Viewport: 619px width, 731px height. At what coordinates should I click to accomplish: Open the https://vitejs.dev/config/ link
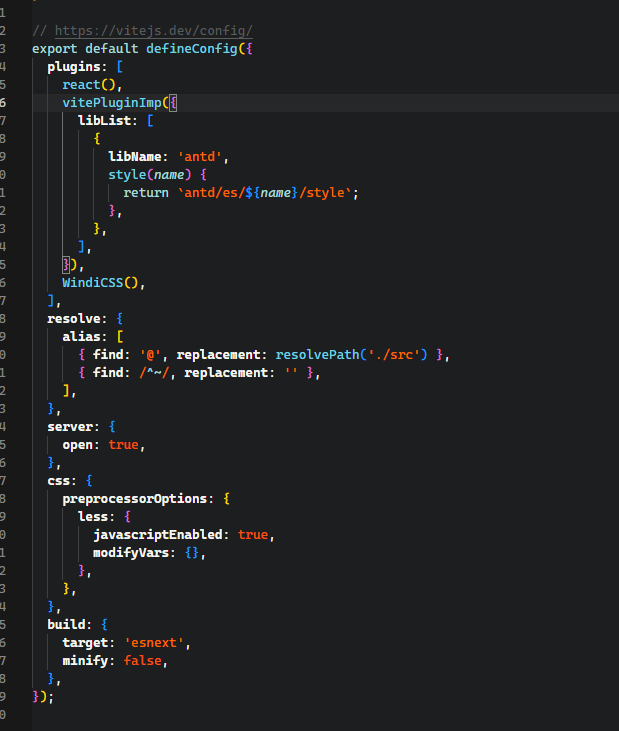(154, 31)
